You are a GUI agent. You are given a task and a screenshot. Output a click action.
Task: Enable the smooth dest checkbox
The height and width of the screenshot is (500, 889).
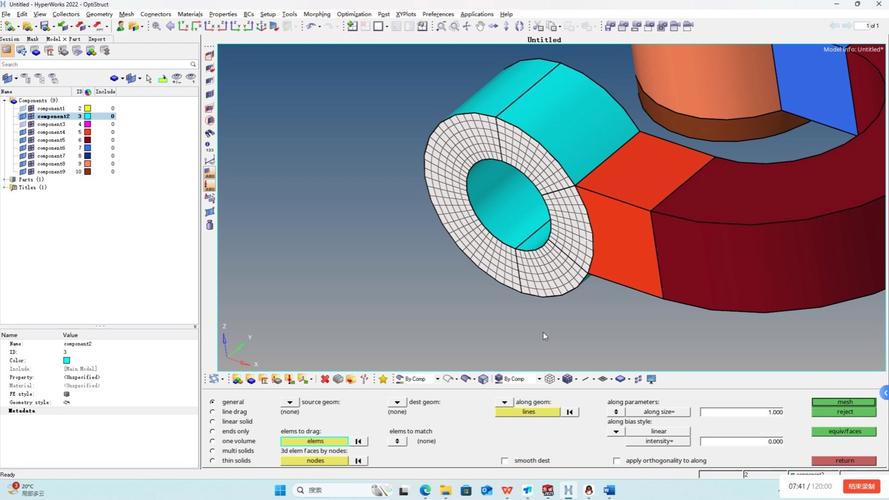[x=505, y=461]
